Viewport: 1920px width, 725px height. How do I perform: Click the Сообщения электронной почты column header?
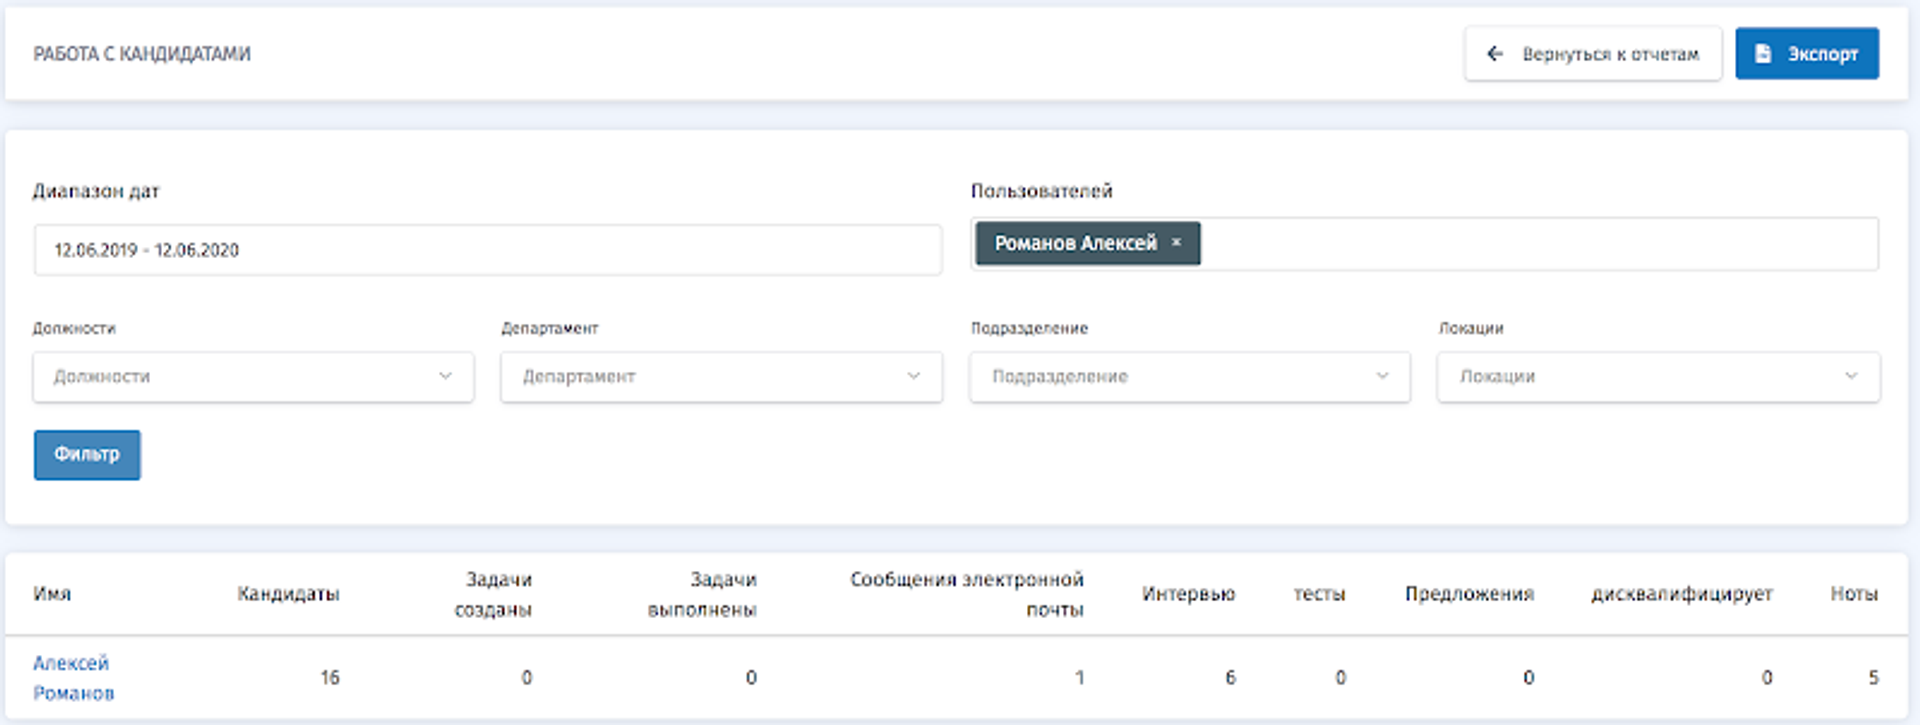click(x=967, y=594)
